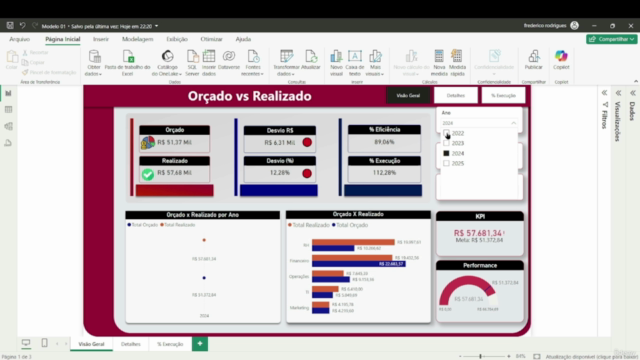Viewport: 640px width, 360px height.
Task: Select the % Eficiência card 89,06%
Action: click(384, 138)
